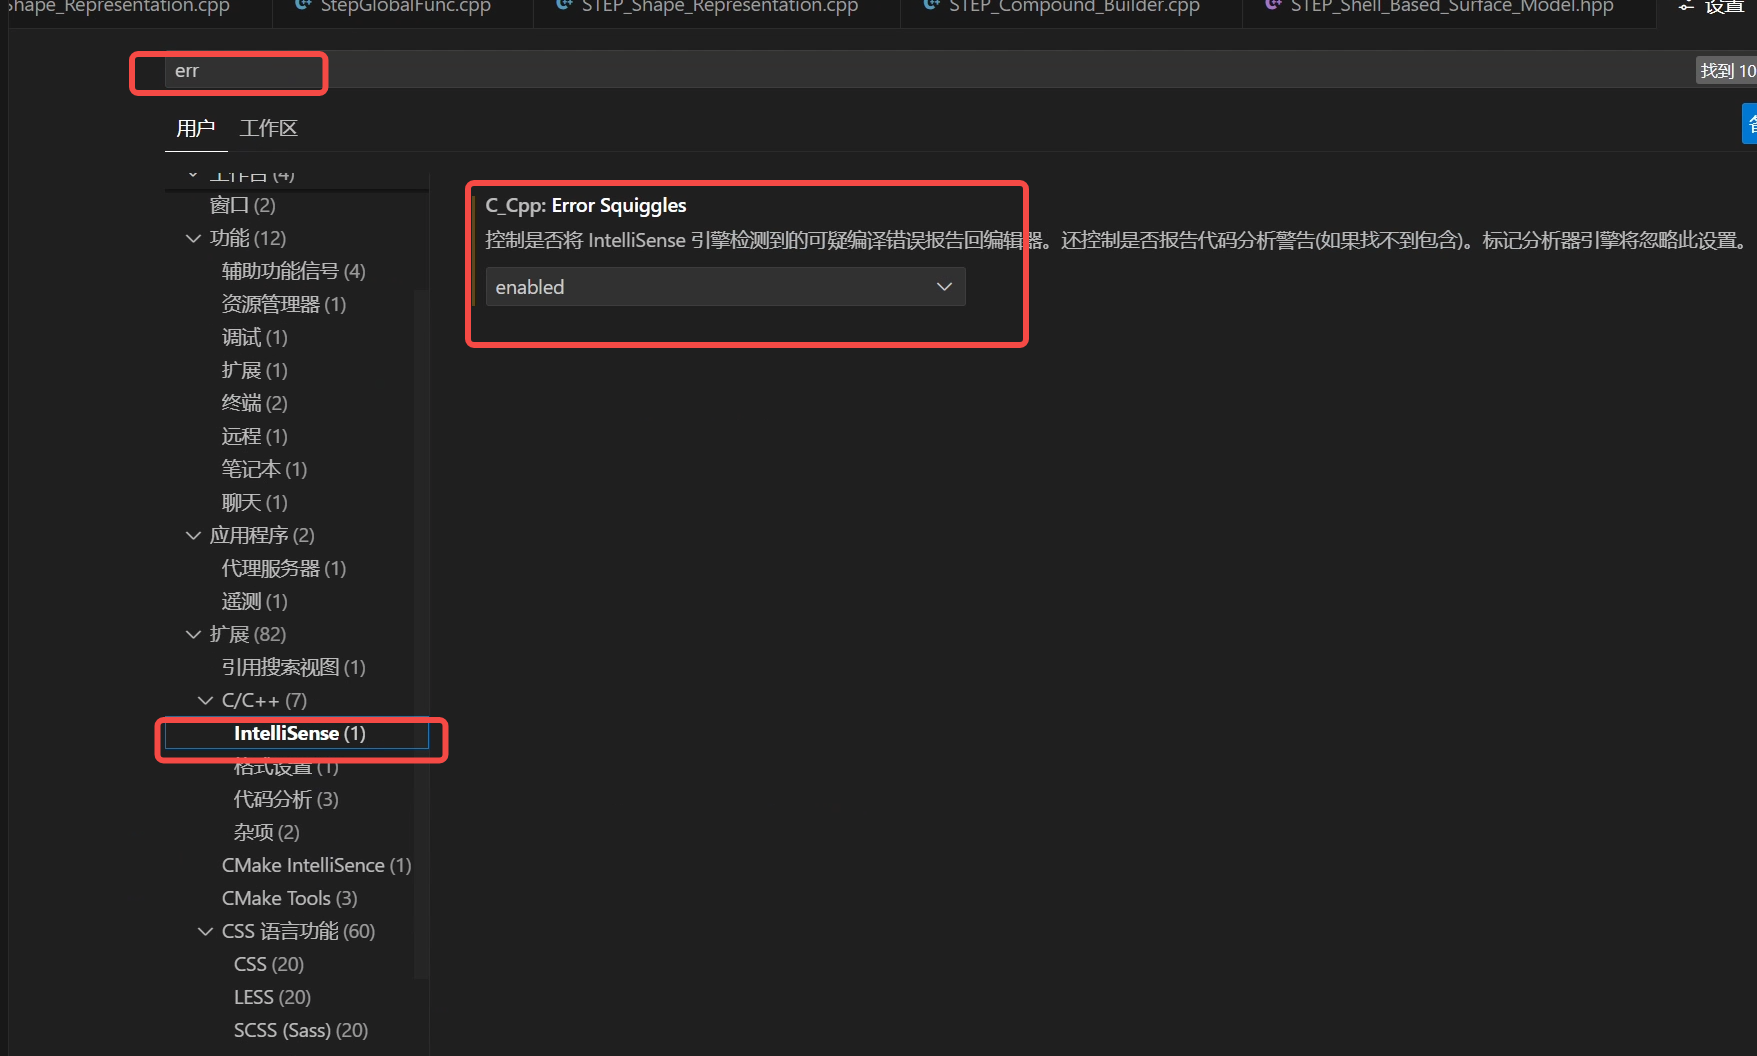Select 杂项 (2) category
The image size is (1757, 1056).
click(x=267, y=832)
